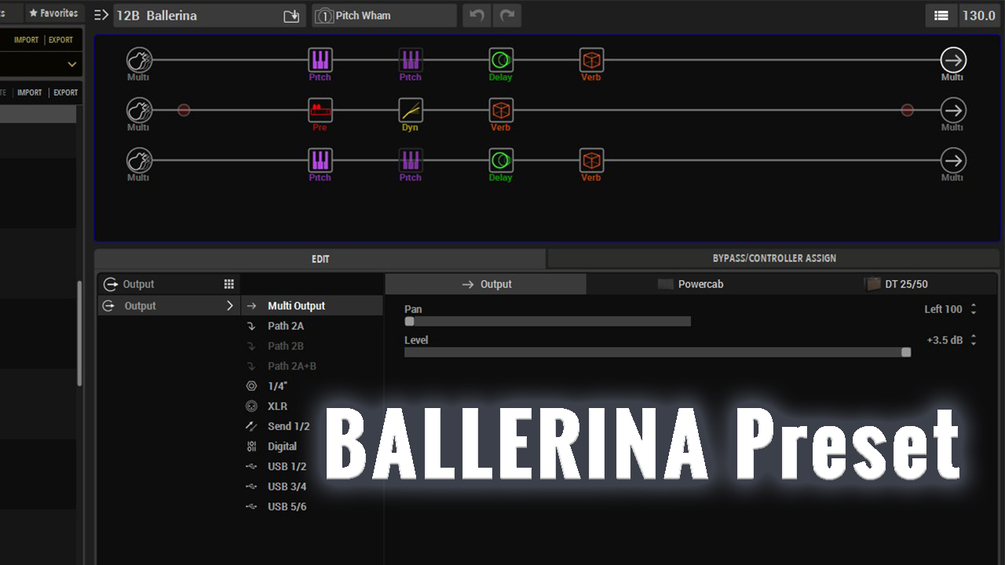1005x565 pixels.
Task: Open the snapshot Pitch Wham selector
Action: (384, 15)
